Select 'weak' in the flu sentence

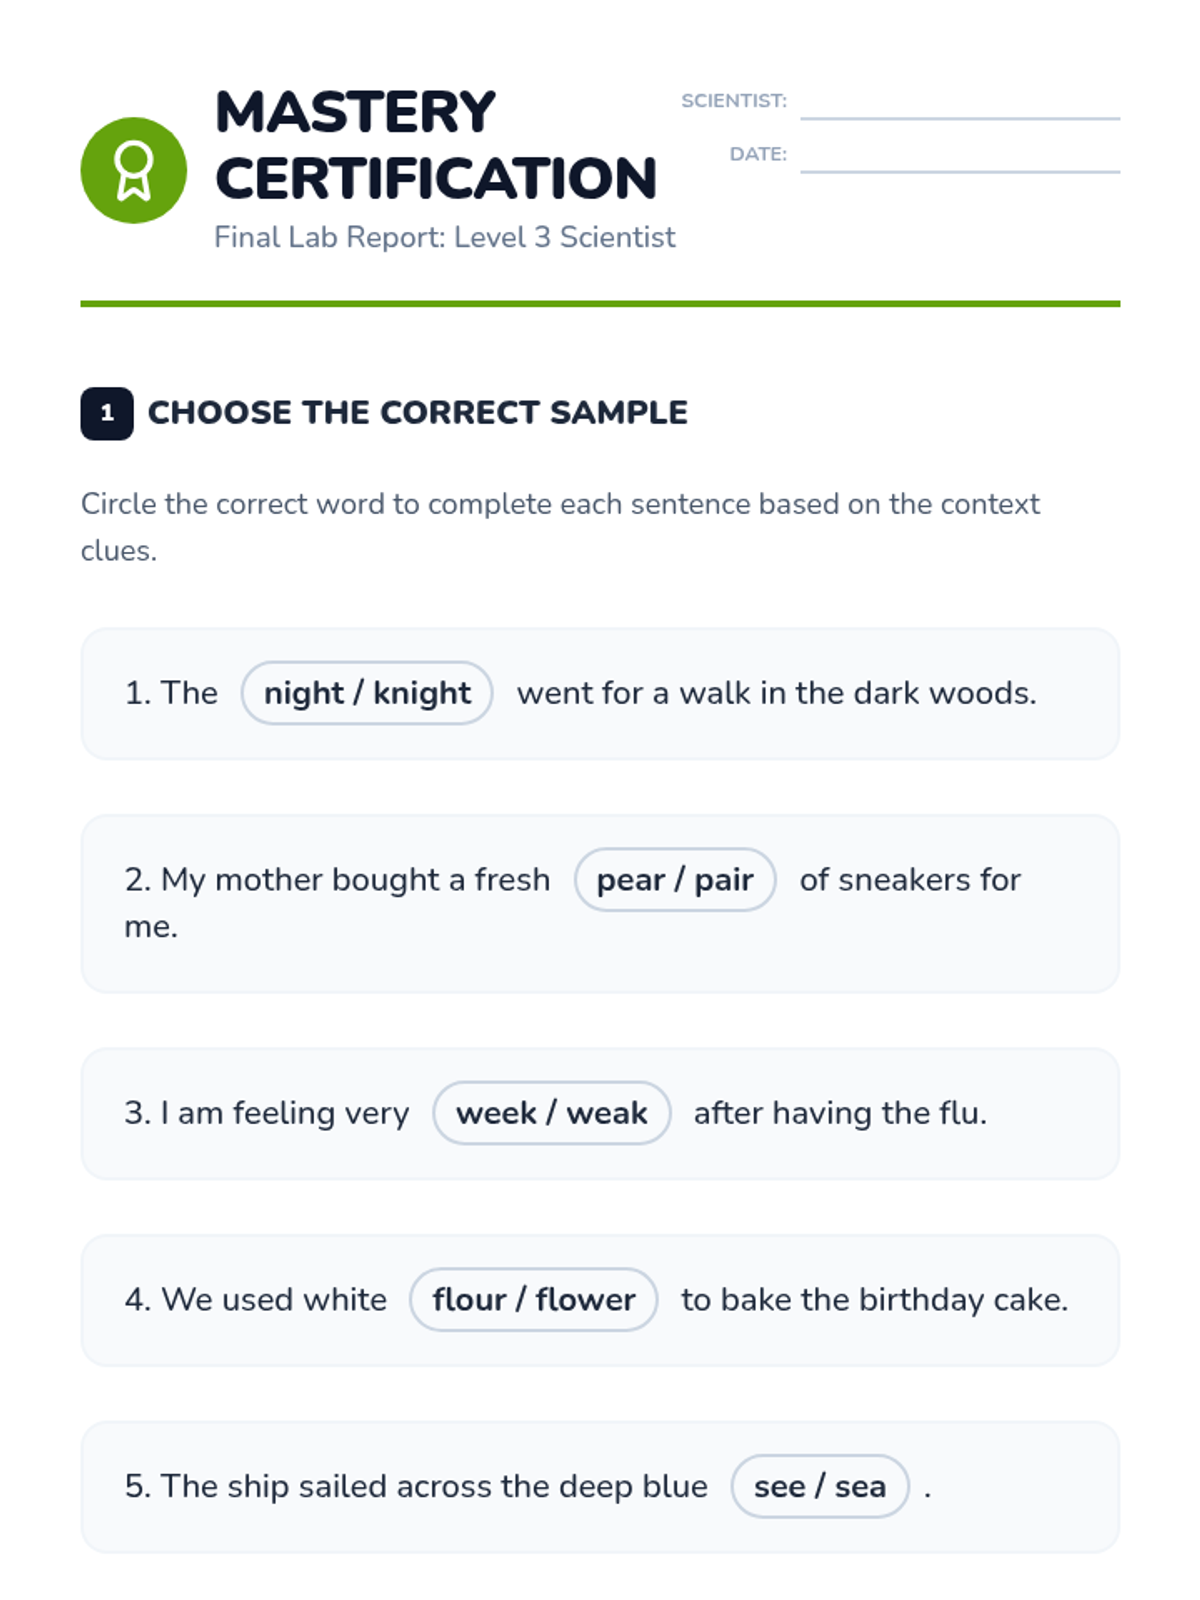607,1113
